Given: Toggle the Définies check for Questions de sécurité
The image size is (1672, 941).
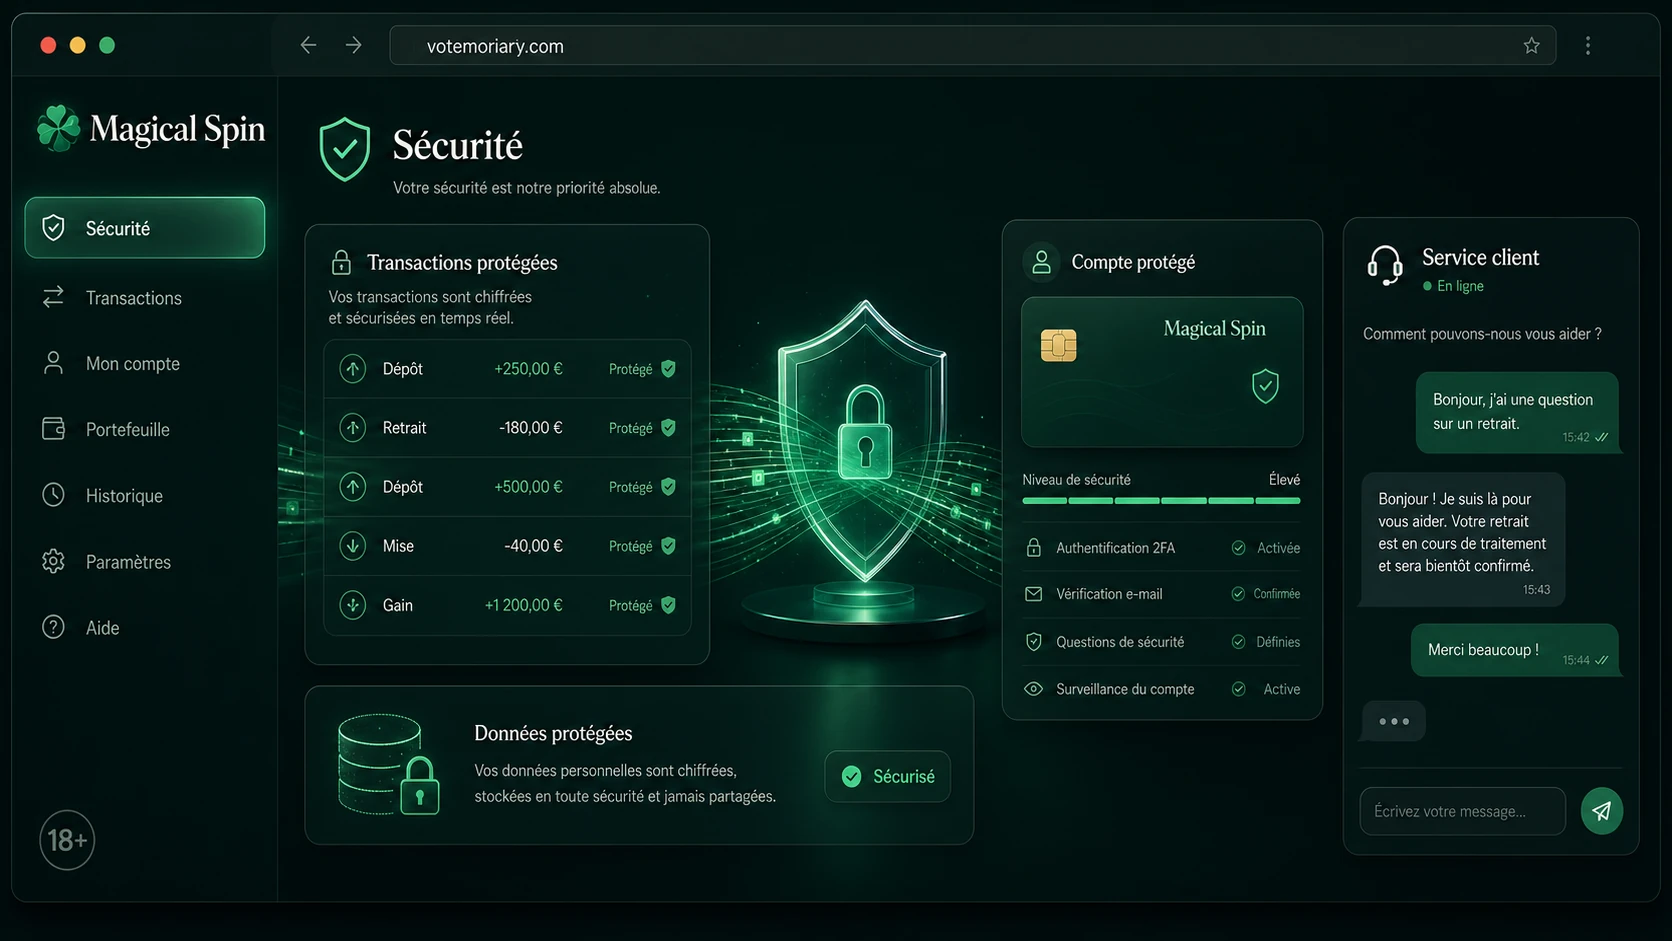Looking at the screenshot, I should (1238, 642).
